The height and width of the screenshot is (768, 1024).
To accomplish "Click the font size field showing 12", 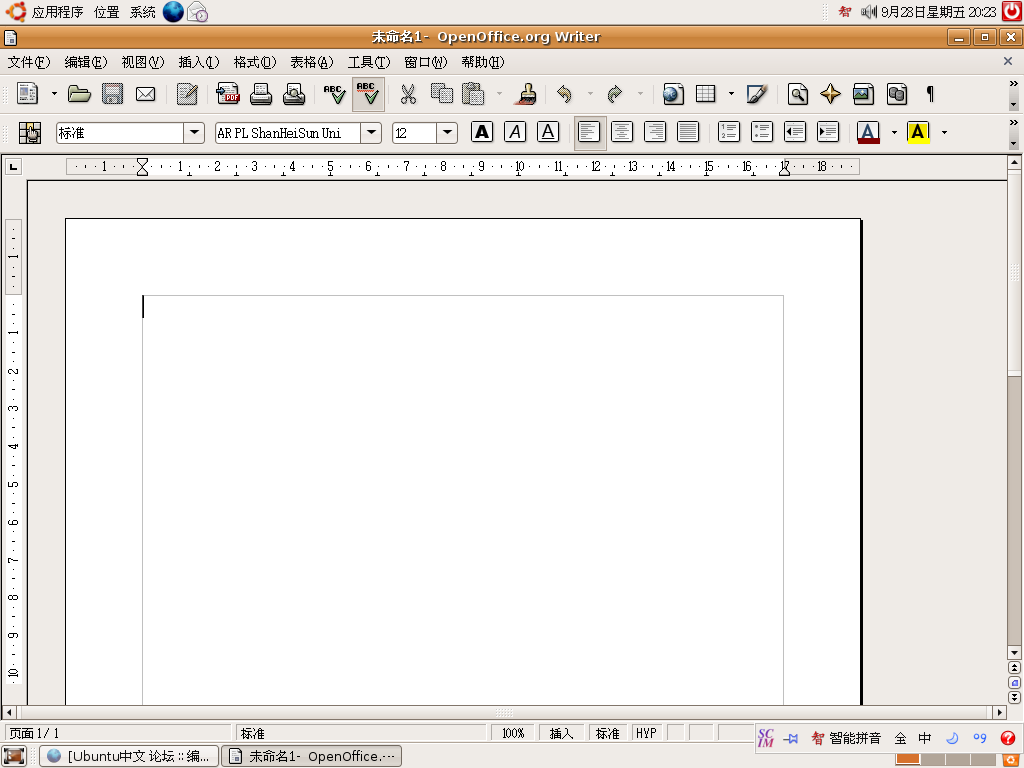I will pos(414,133).
